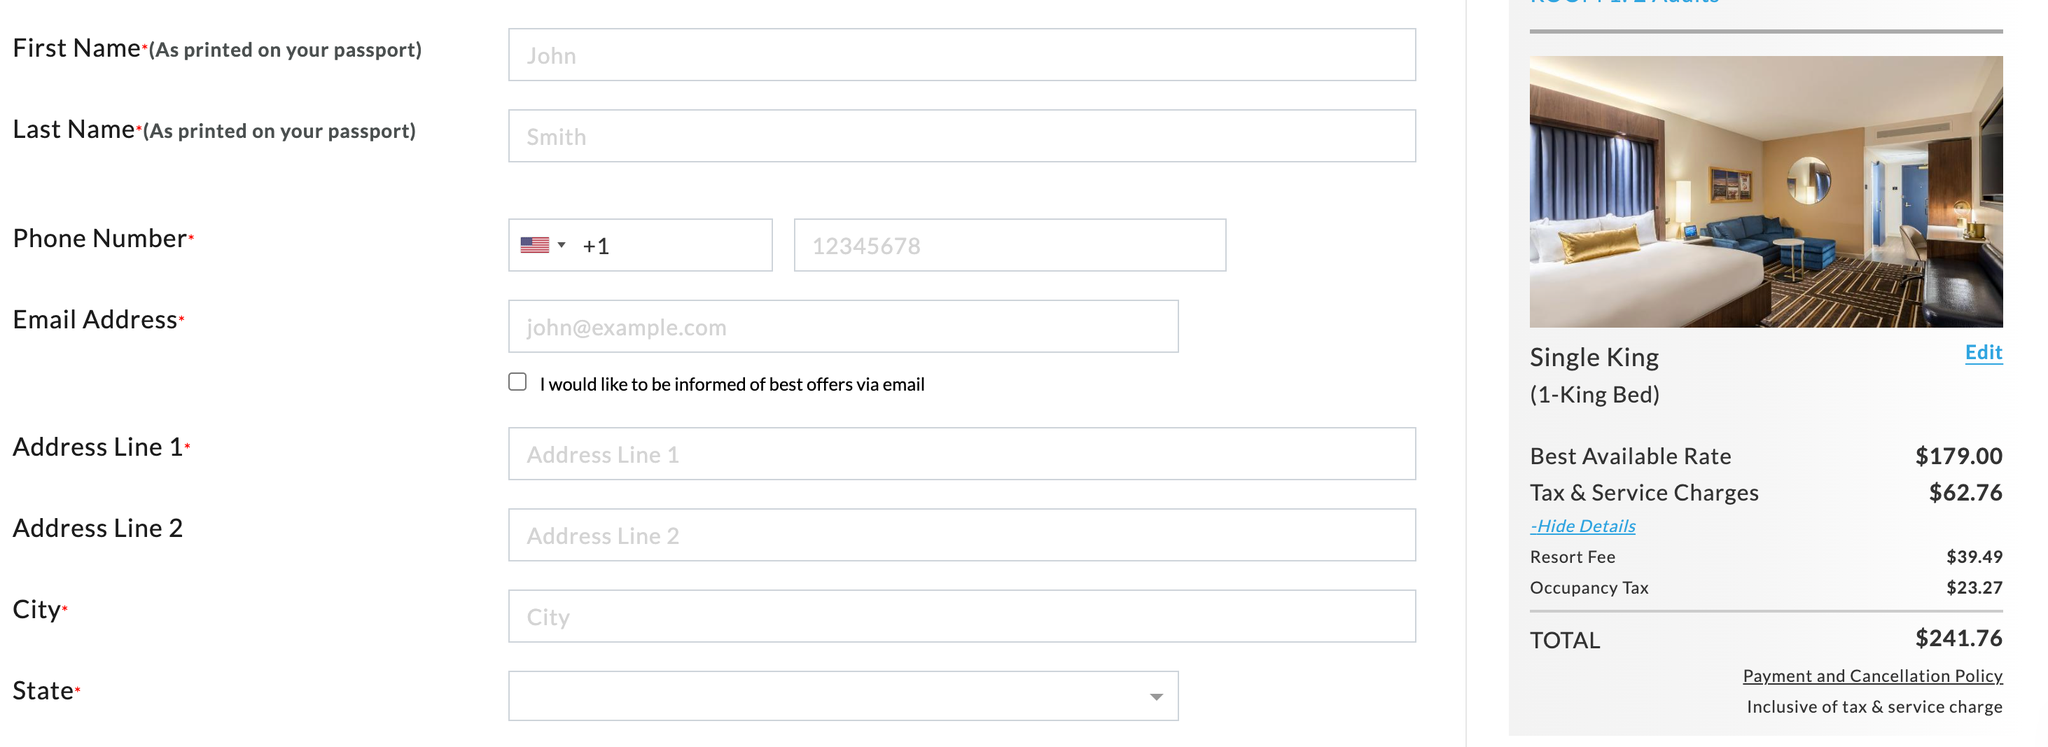This screenshot has height=747, width=2048.
Task: Click into the Last Name field
Action: 961,136
